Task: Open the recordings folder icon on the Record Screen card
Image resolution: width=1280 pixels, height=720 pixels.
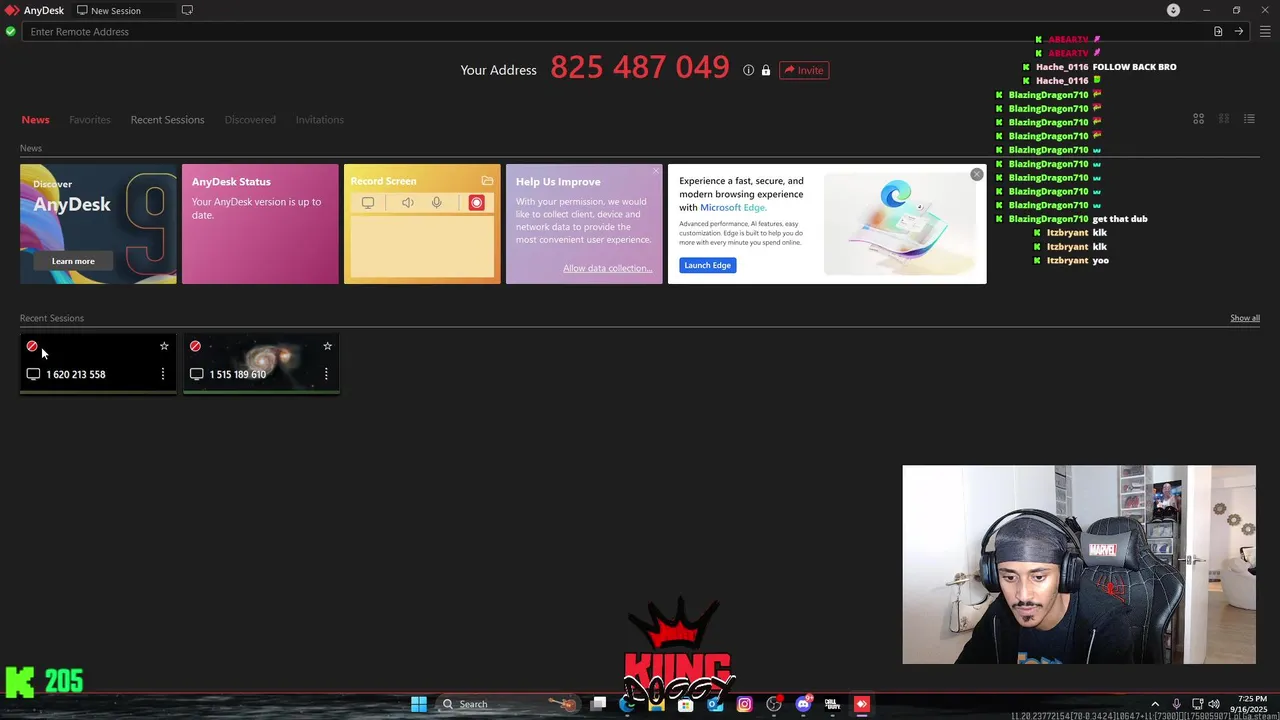Action: coord(487,181)
